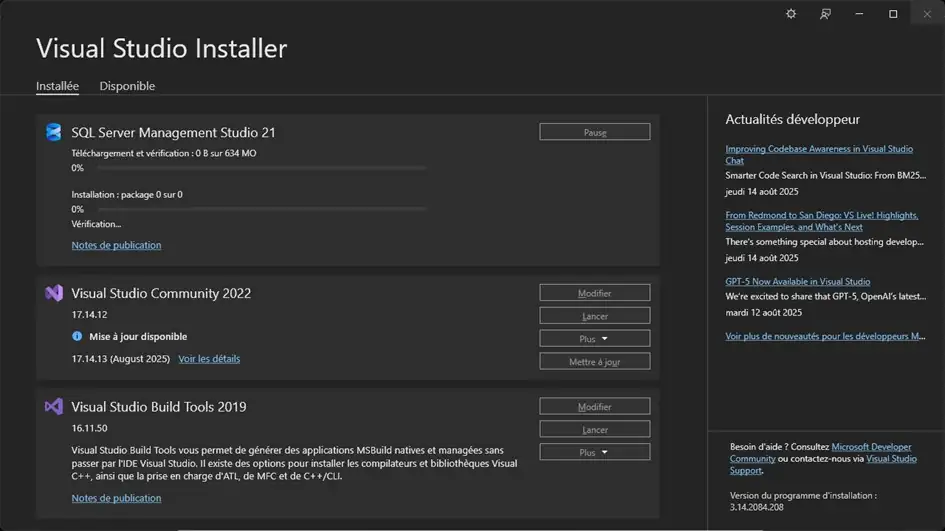The image size is (945, 531).
Task: Switch to the Disponible tab
Action: (x=127, y=86)
